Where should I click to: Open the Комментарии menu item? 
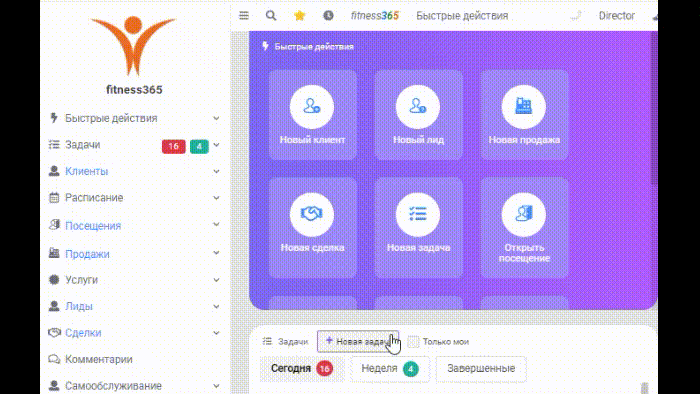(99, 359)
